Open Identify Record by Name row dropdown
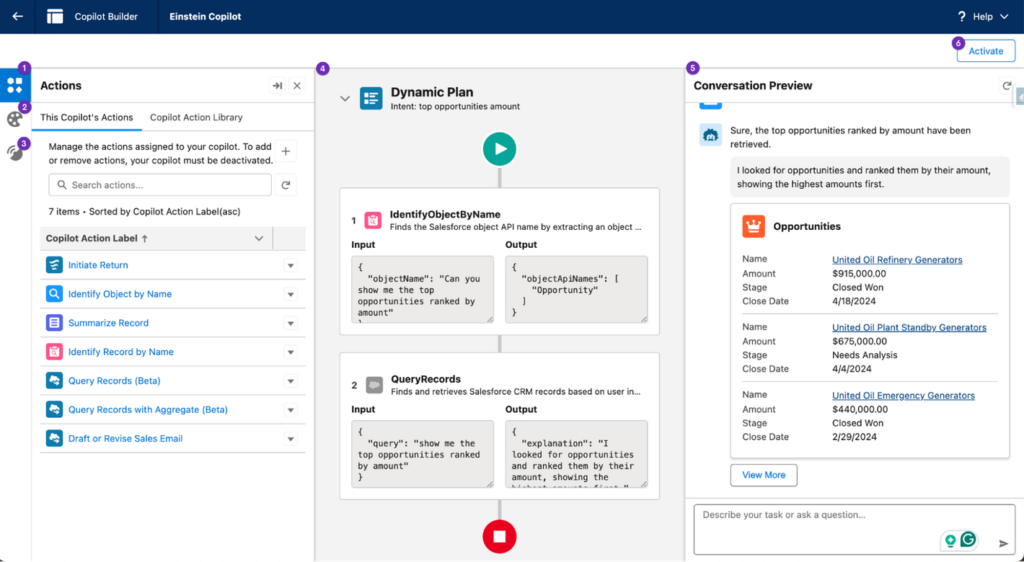The height and width of the screenshot is (562, 1024). (291, 352)
